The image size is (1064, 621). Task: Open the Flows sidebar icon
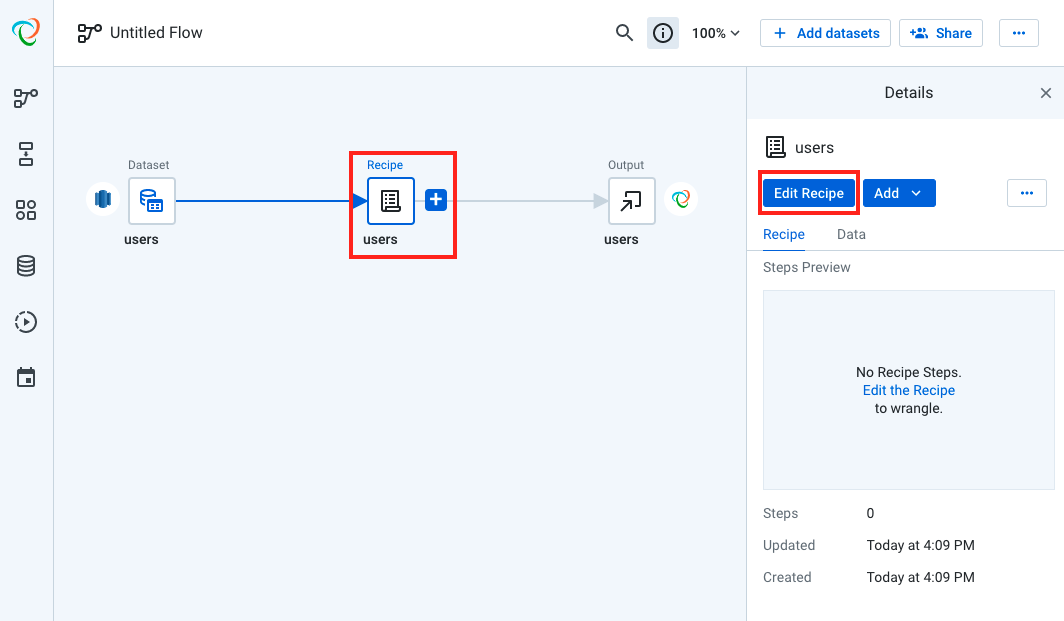[25, 97]
